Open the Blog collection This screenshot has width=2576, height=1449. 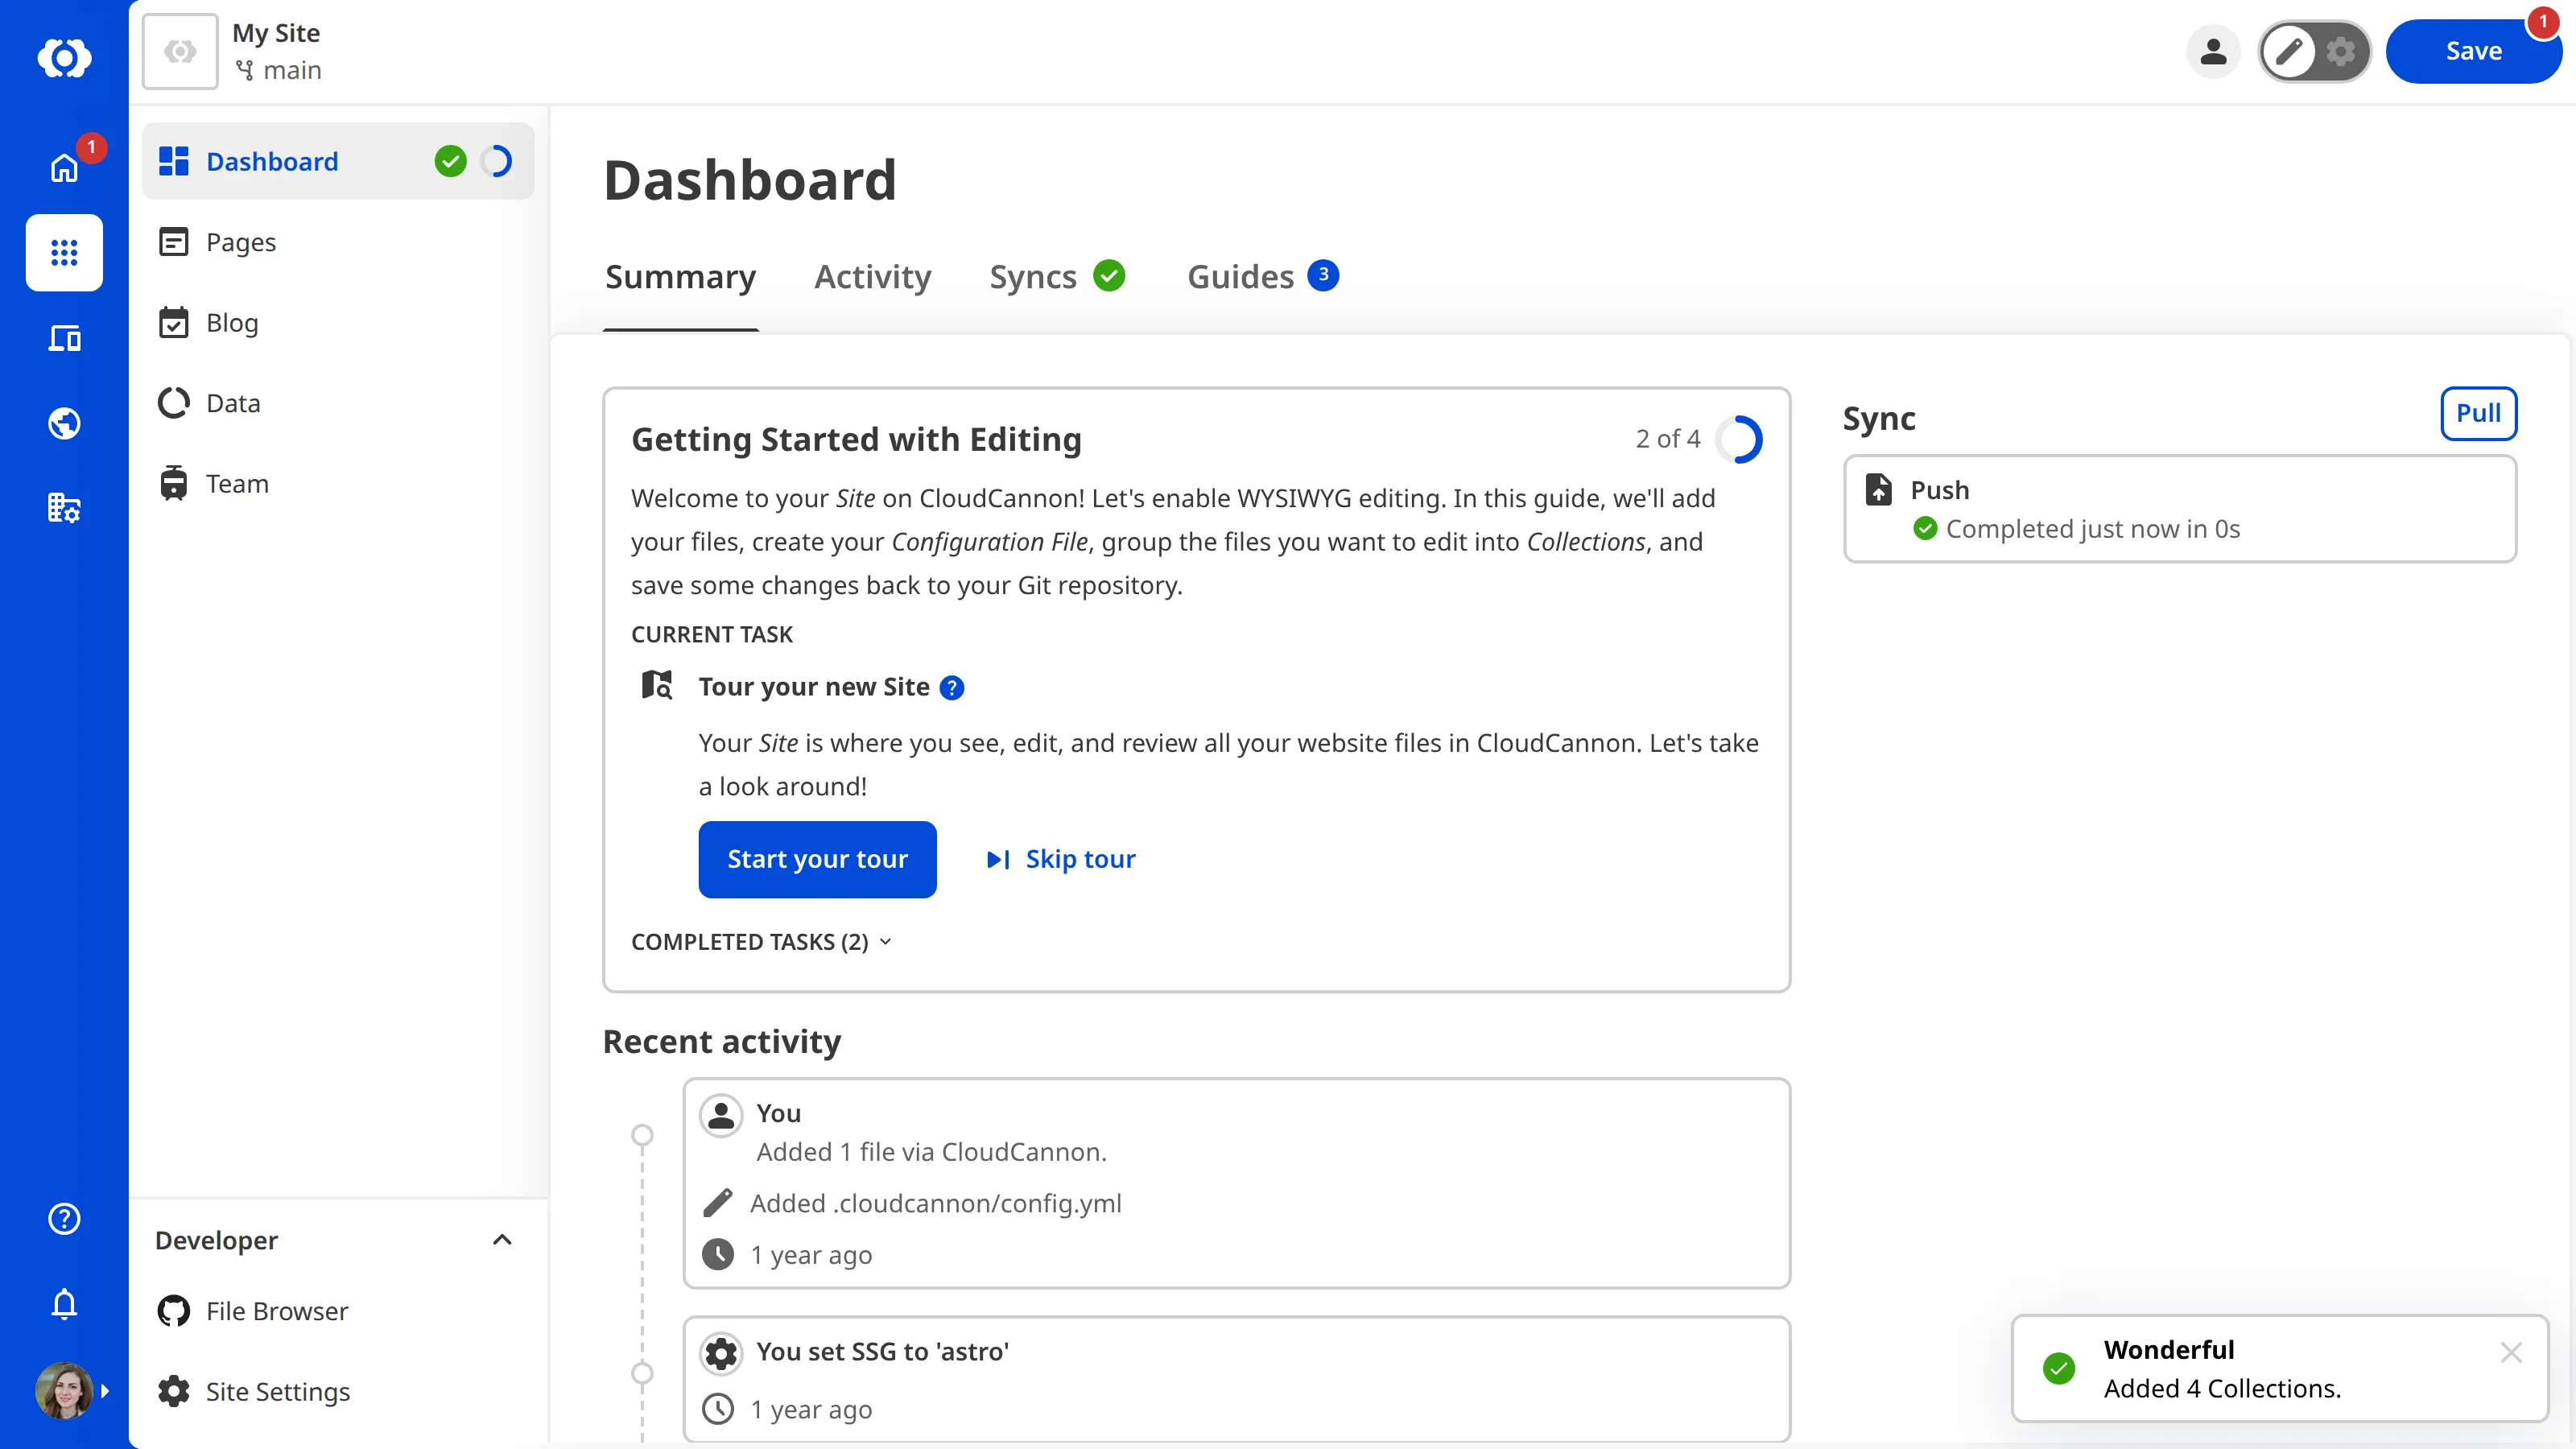pos(338,322)
